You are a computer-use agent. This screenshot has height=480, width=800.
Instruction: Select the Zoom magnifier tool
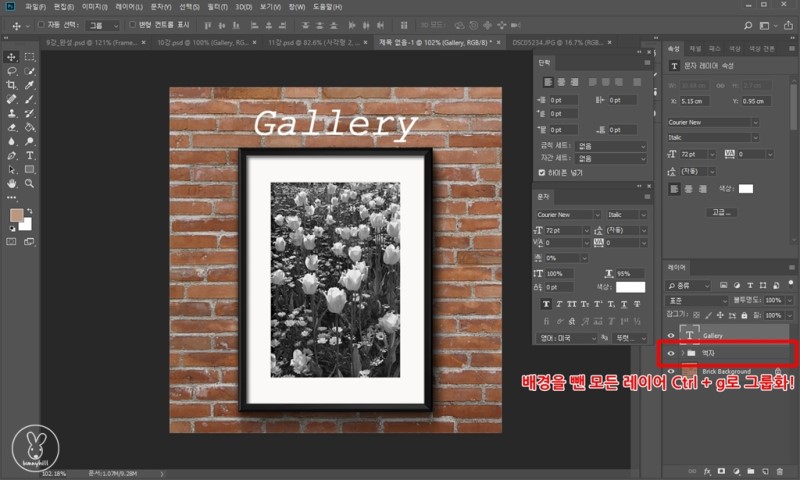30,184
